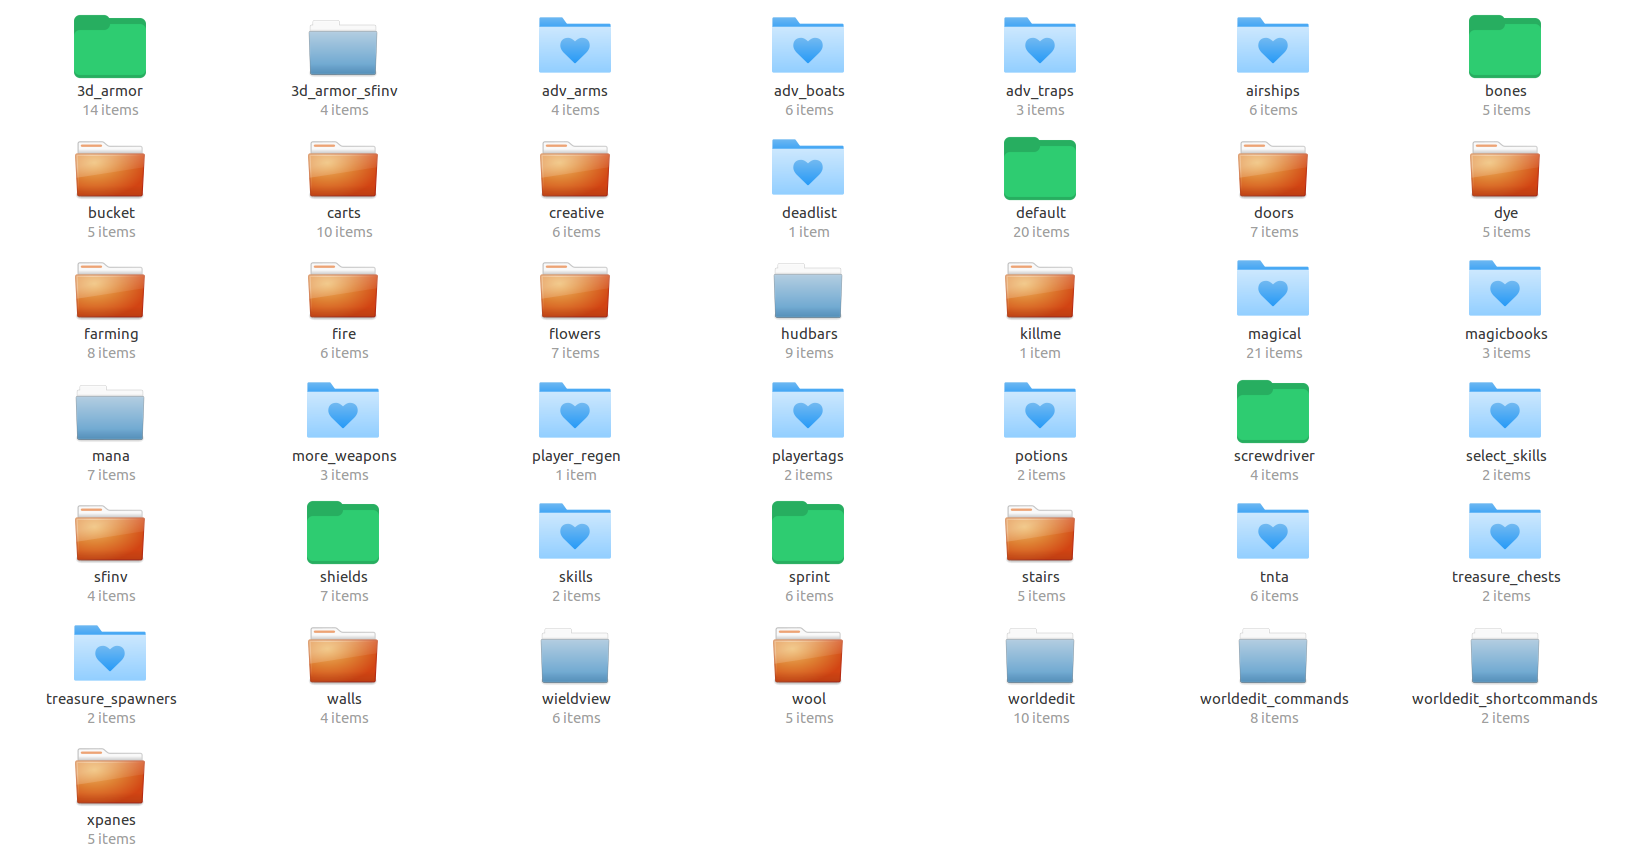
Task: Select the walls orange folder icon
Action: click(x=343, y=655)
